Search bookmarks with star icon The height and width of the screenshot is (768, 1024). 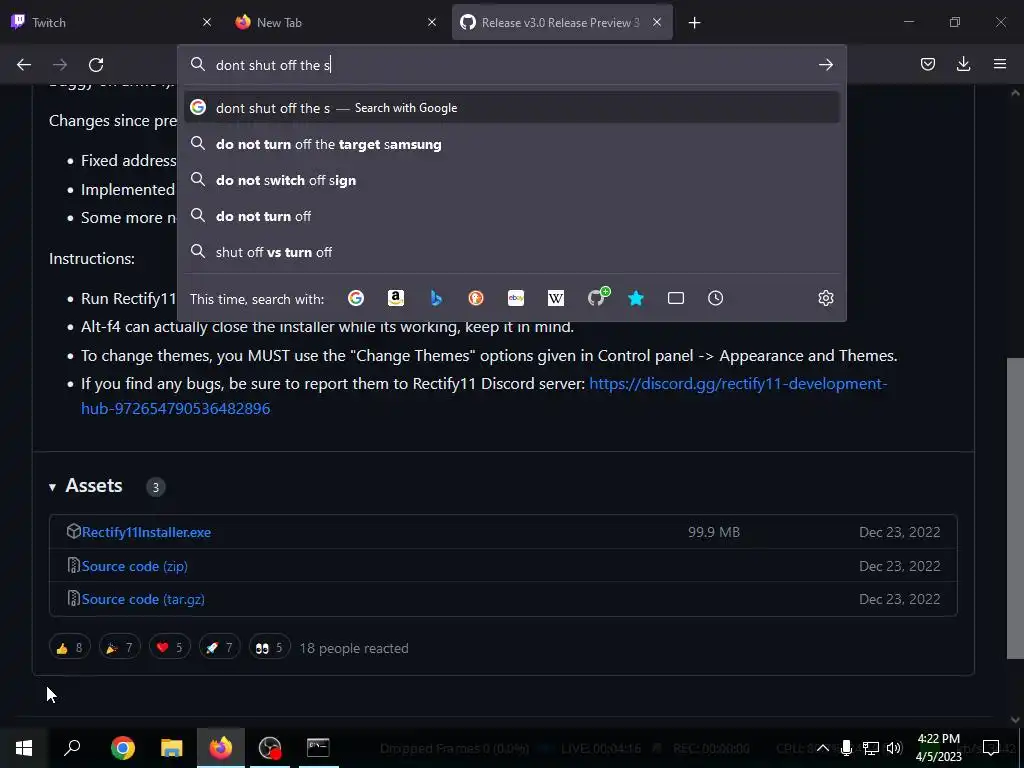[x=636, y=298]
